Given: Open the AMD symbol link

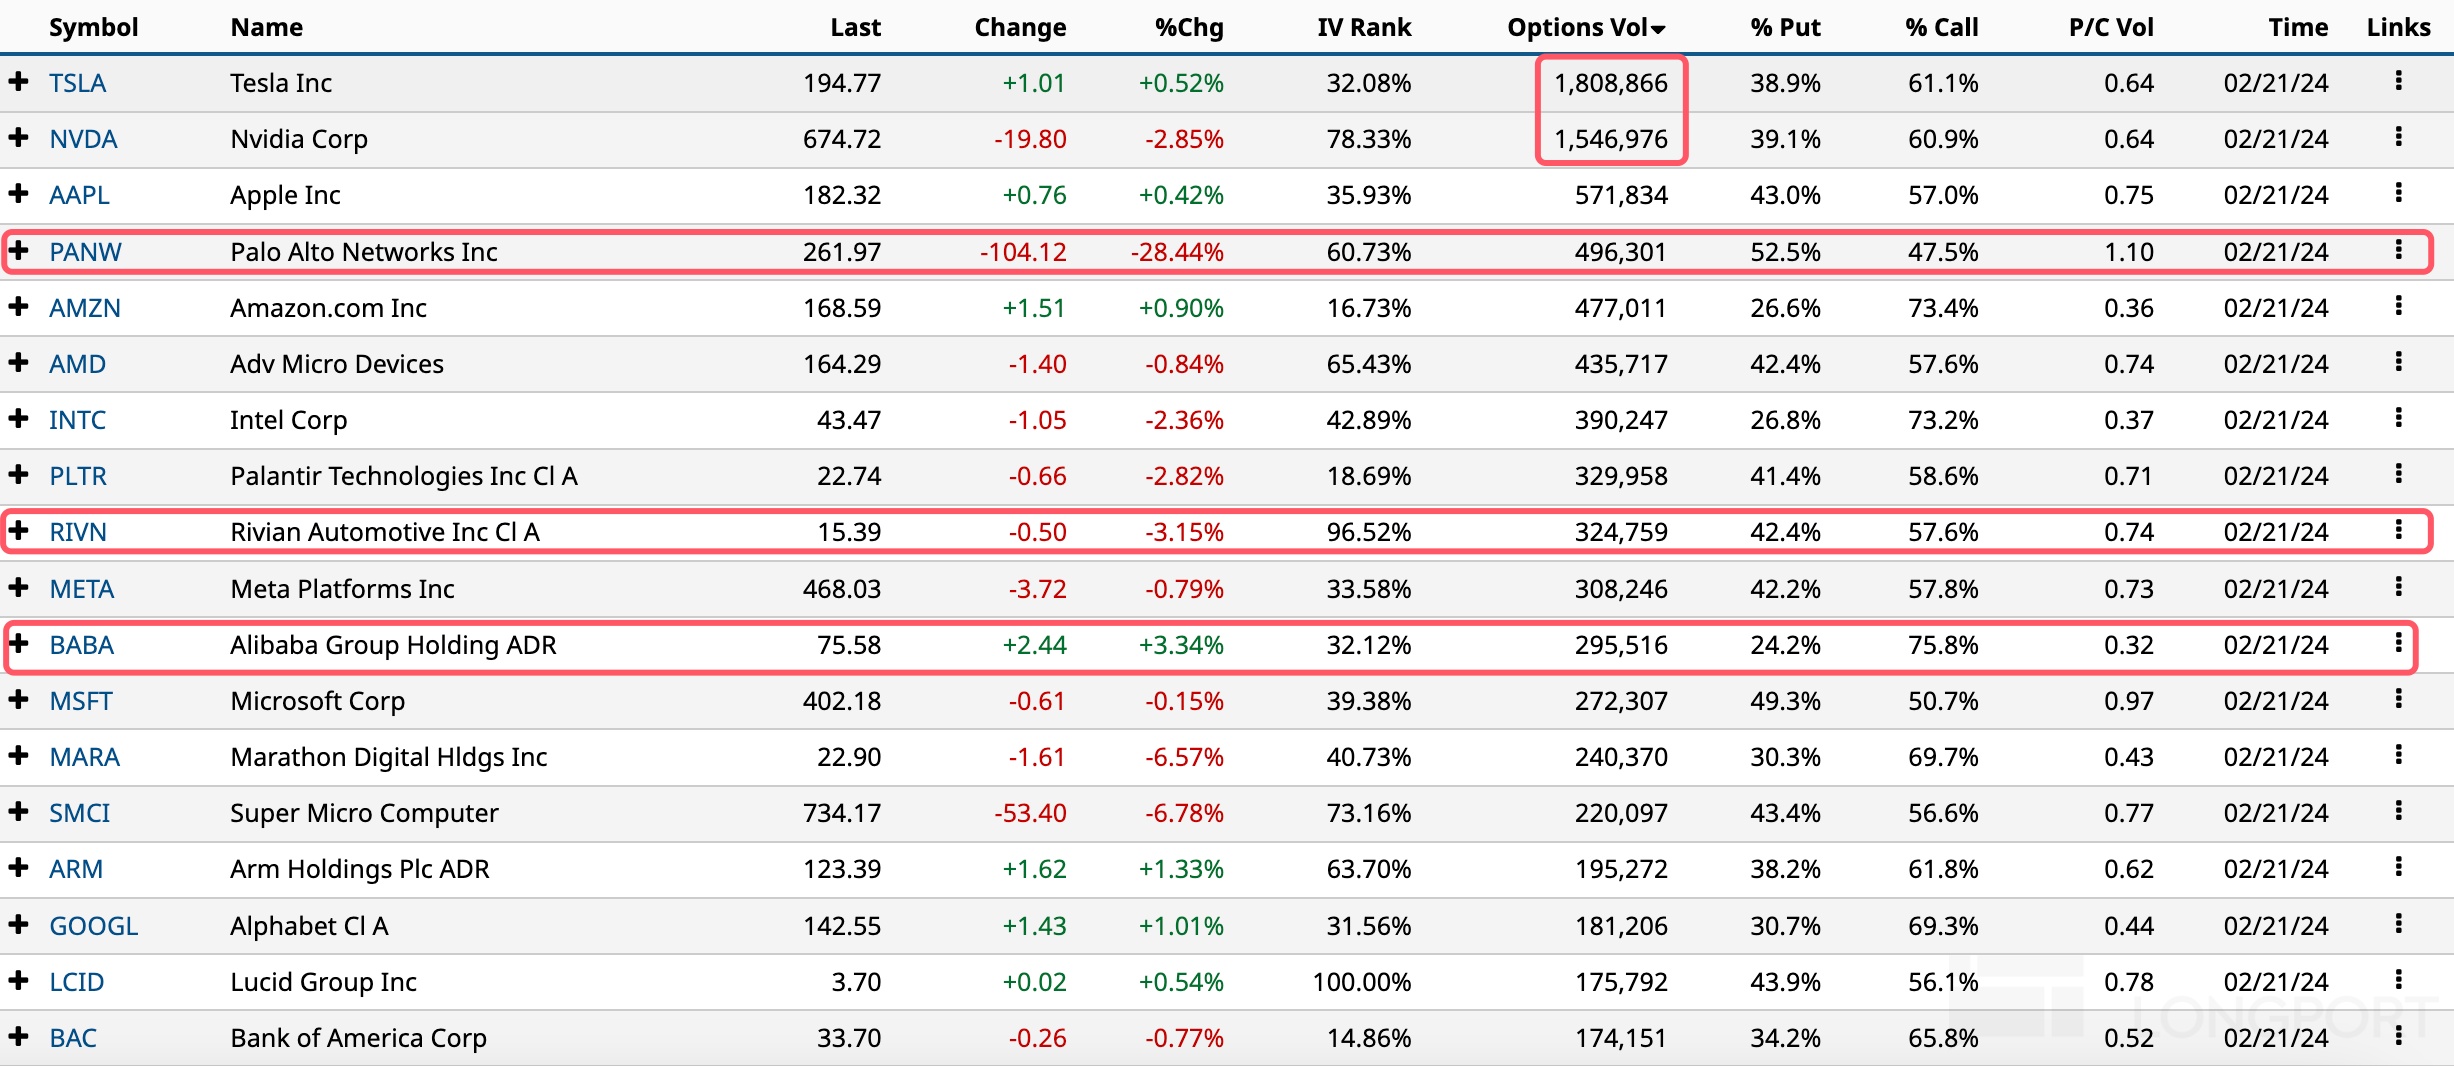Looking at the screenshot, I should tap(78, 364).
